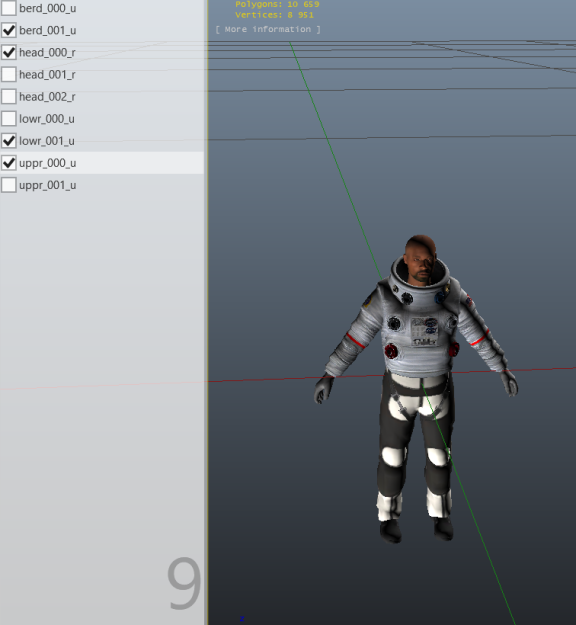Click the Polygons count readout

click(x=277, y=4)
